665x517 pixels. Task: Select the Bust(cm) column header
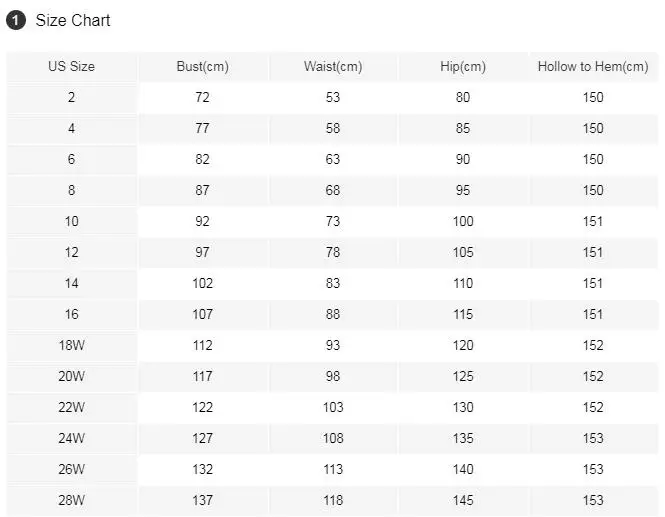(202, 67)
